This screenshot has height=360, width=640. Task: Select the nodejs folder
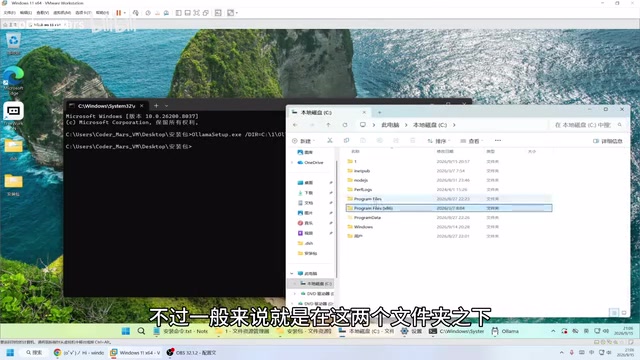[x=449, y=180]
